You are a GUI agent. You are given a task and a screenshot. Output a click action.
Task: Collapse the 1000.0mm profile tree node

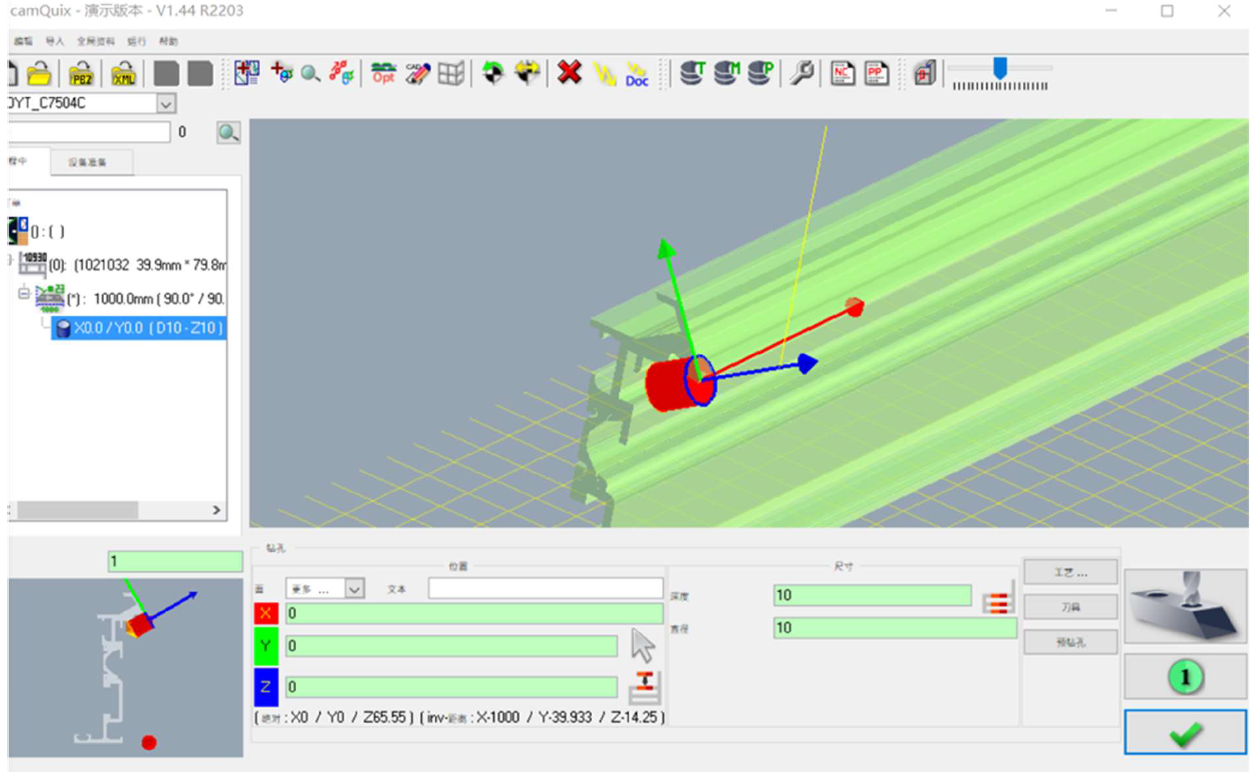click(x=24, y=293)
